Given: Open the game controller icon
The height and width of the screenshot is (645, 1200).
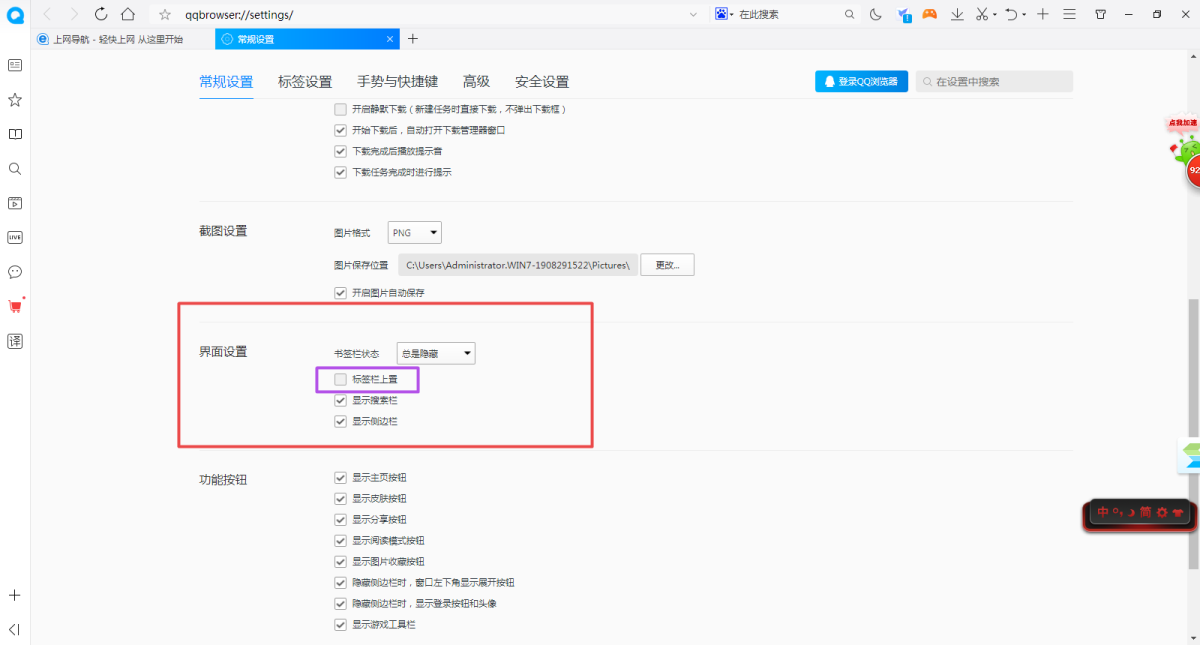Looking at the screenshot, I should coord(930,14).
